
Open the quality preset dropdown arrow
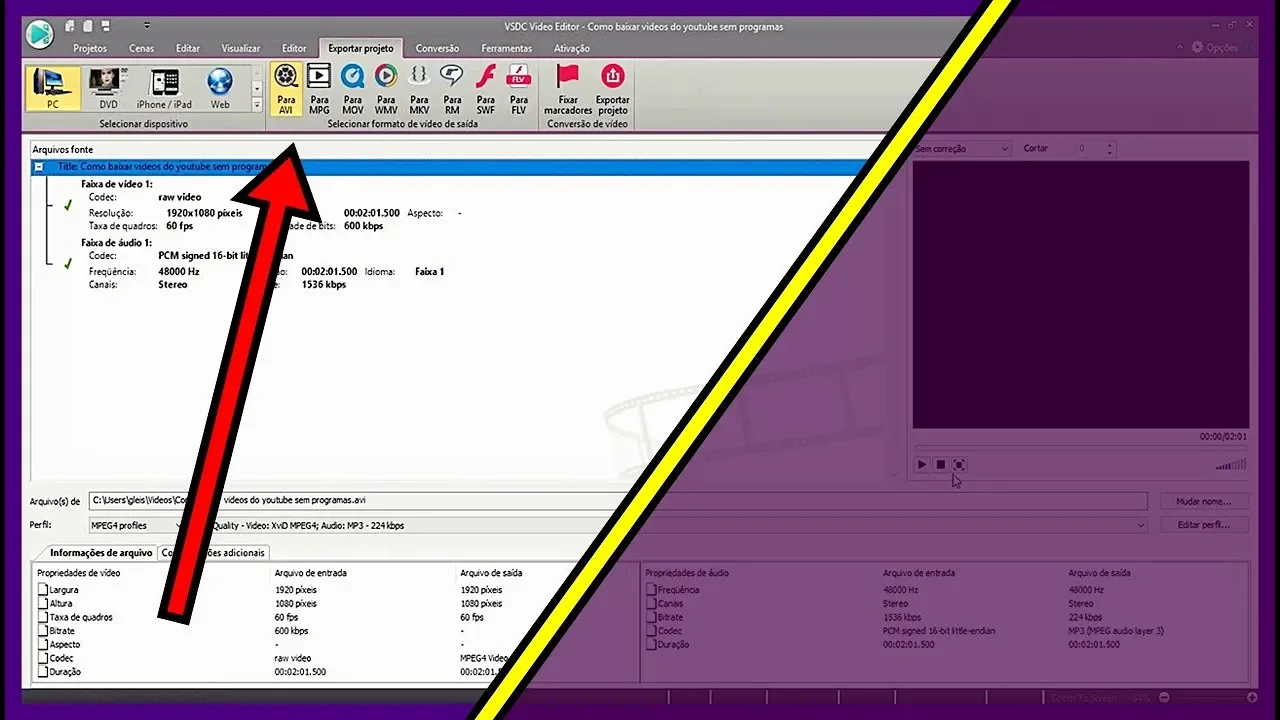point(1140,525)
